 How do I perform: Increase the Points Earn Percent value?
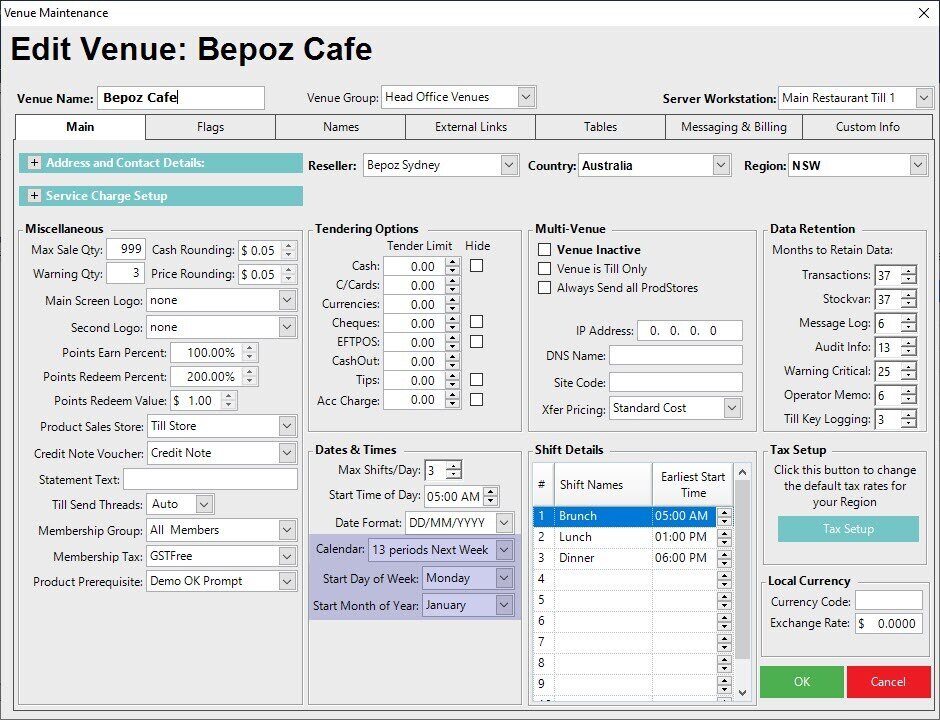pyautogui.click(x=250, y=348)
